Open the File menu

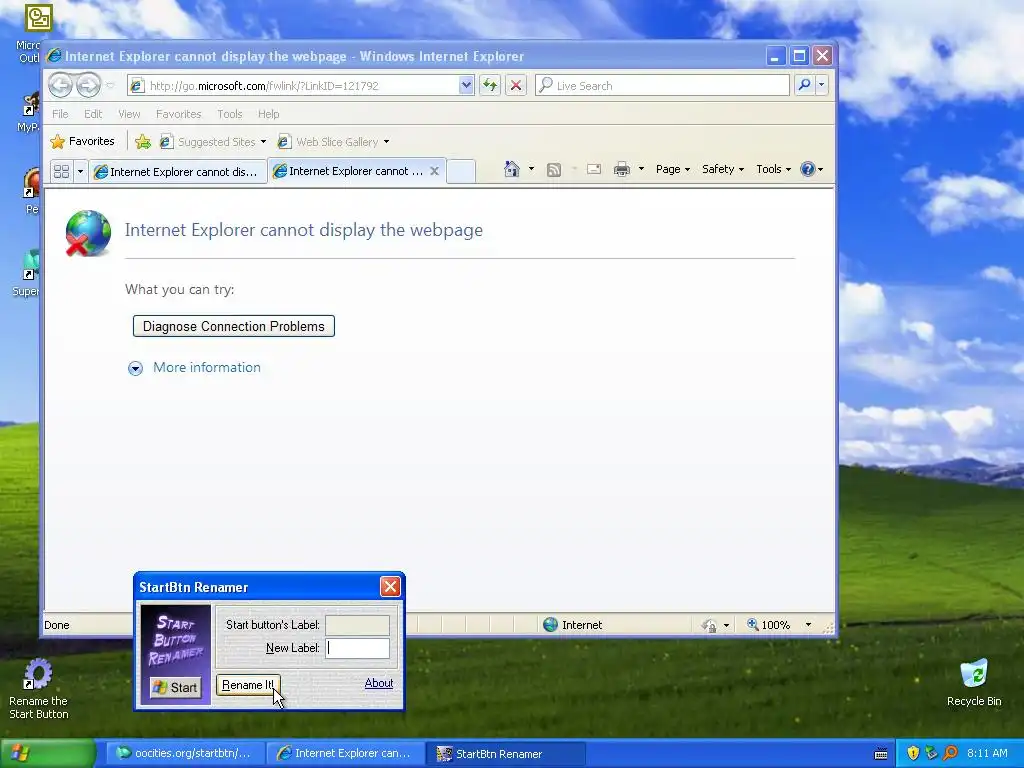(x=60, y=114)
